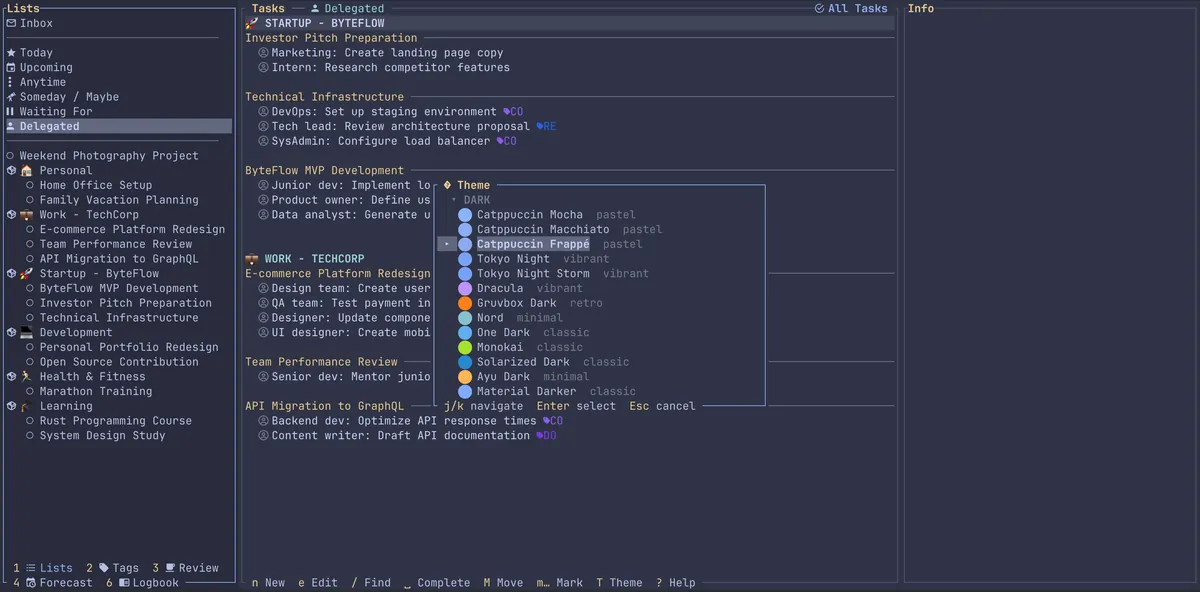The width and height of the screenshot is (1200, 592).
Task: Click the person icon of Delegated in sidebar
Action: tap(11, 126)
